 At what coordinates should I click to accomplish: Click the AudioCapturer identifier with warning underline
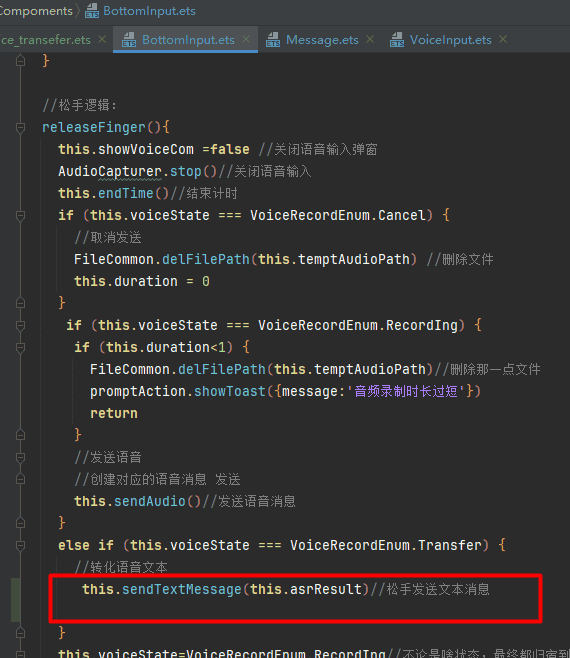click(x=110, y=171)
